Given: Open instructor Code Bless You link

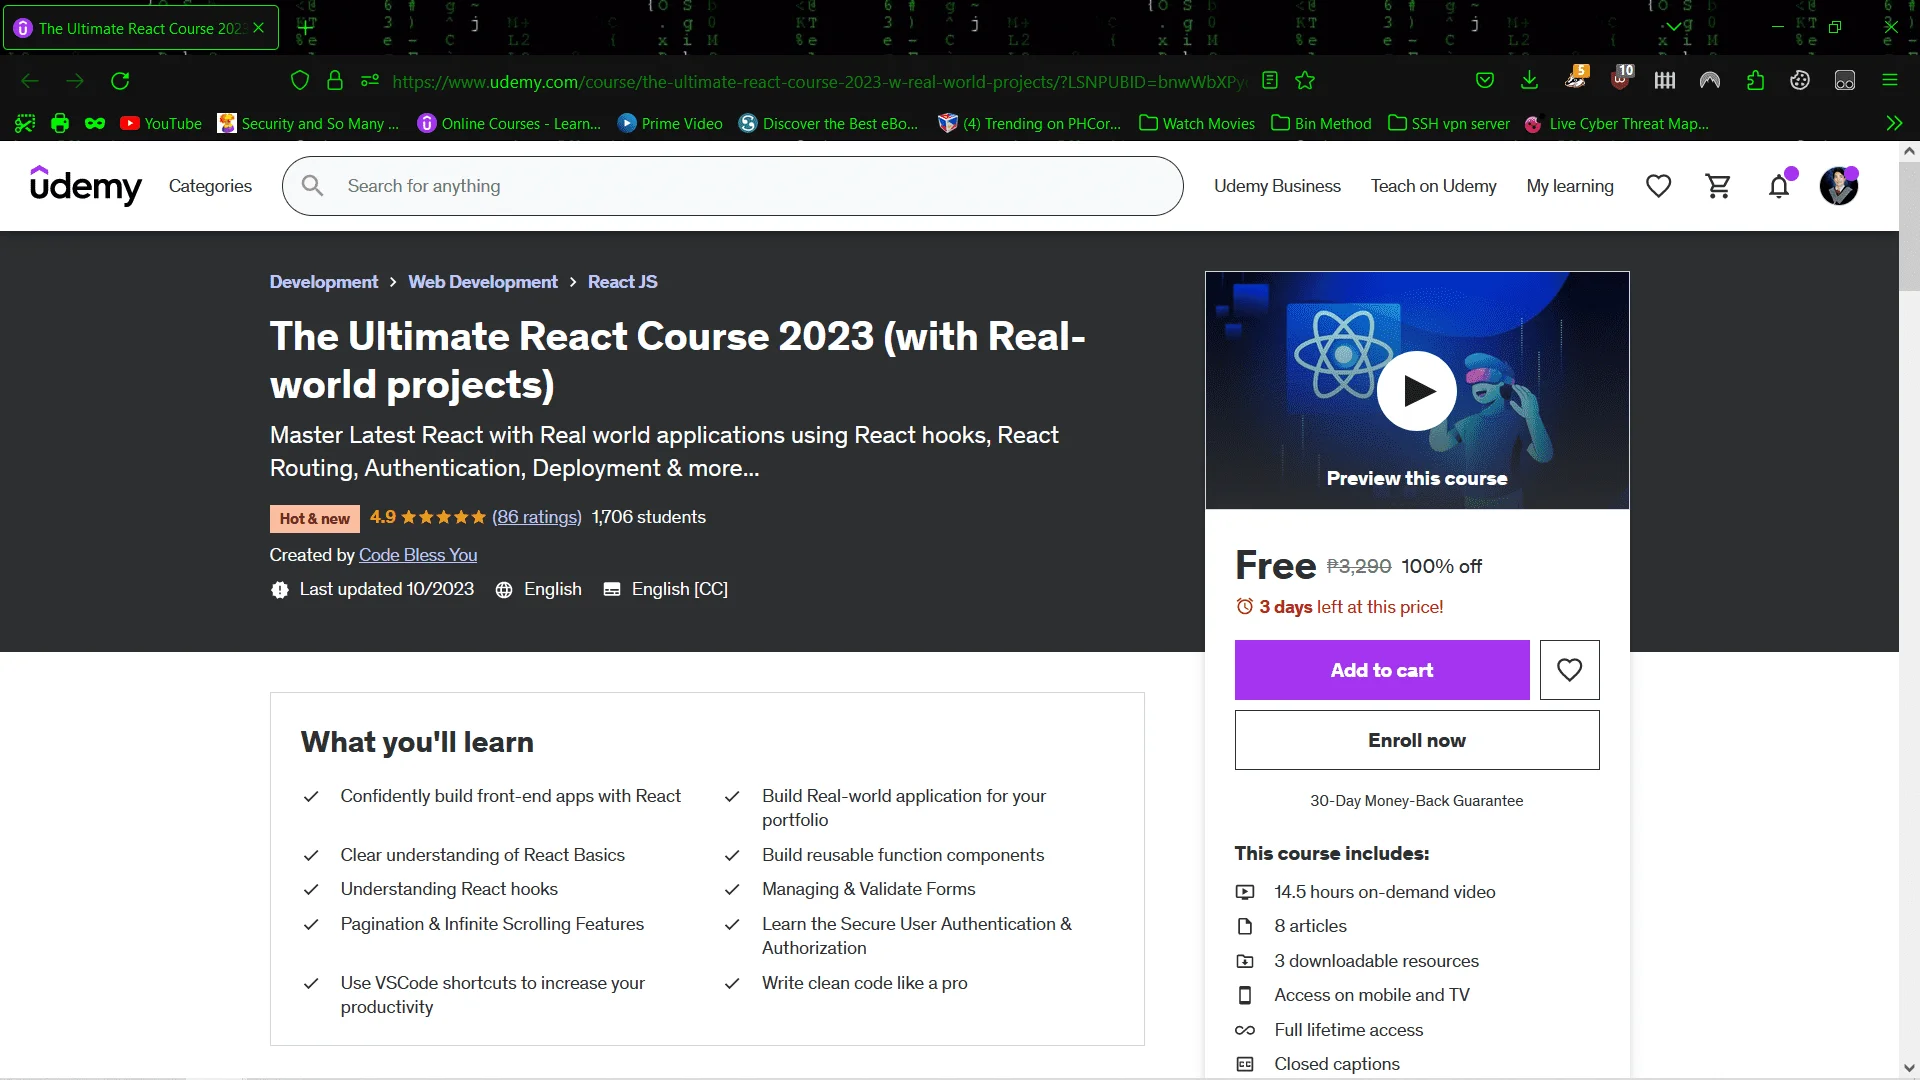Looking at the screenshot, I should pyautogui.click(x=418, y=555).
